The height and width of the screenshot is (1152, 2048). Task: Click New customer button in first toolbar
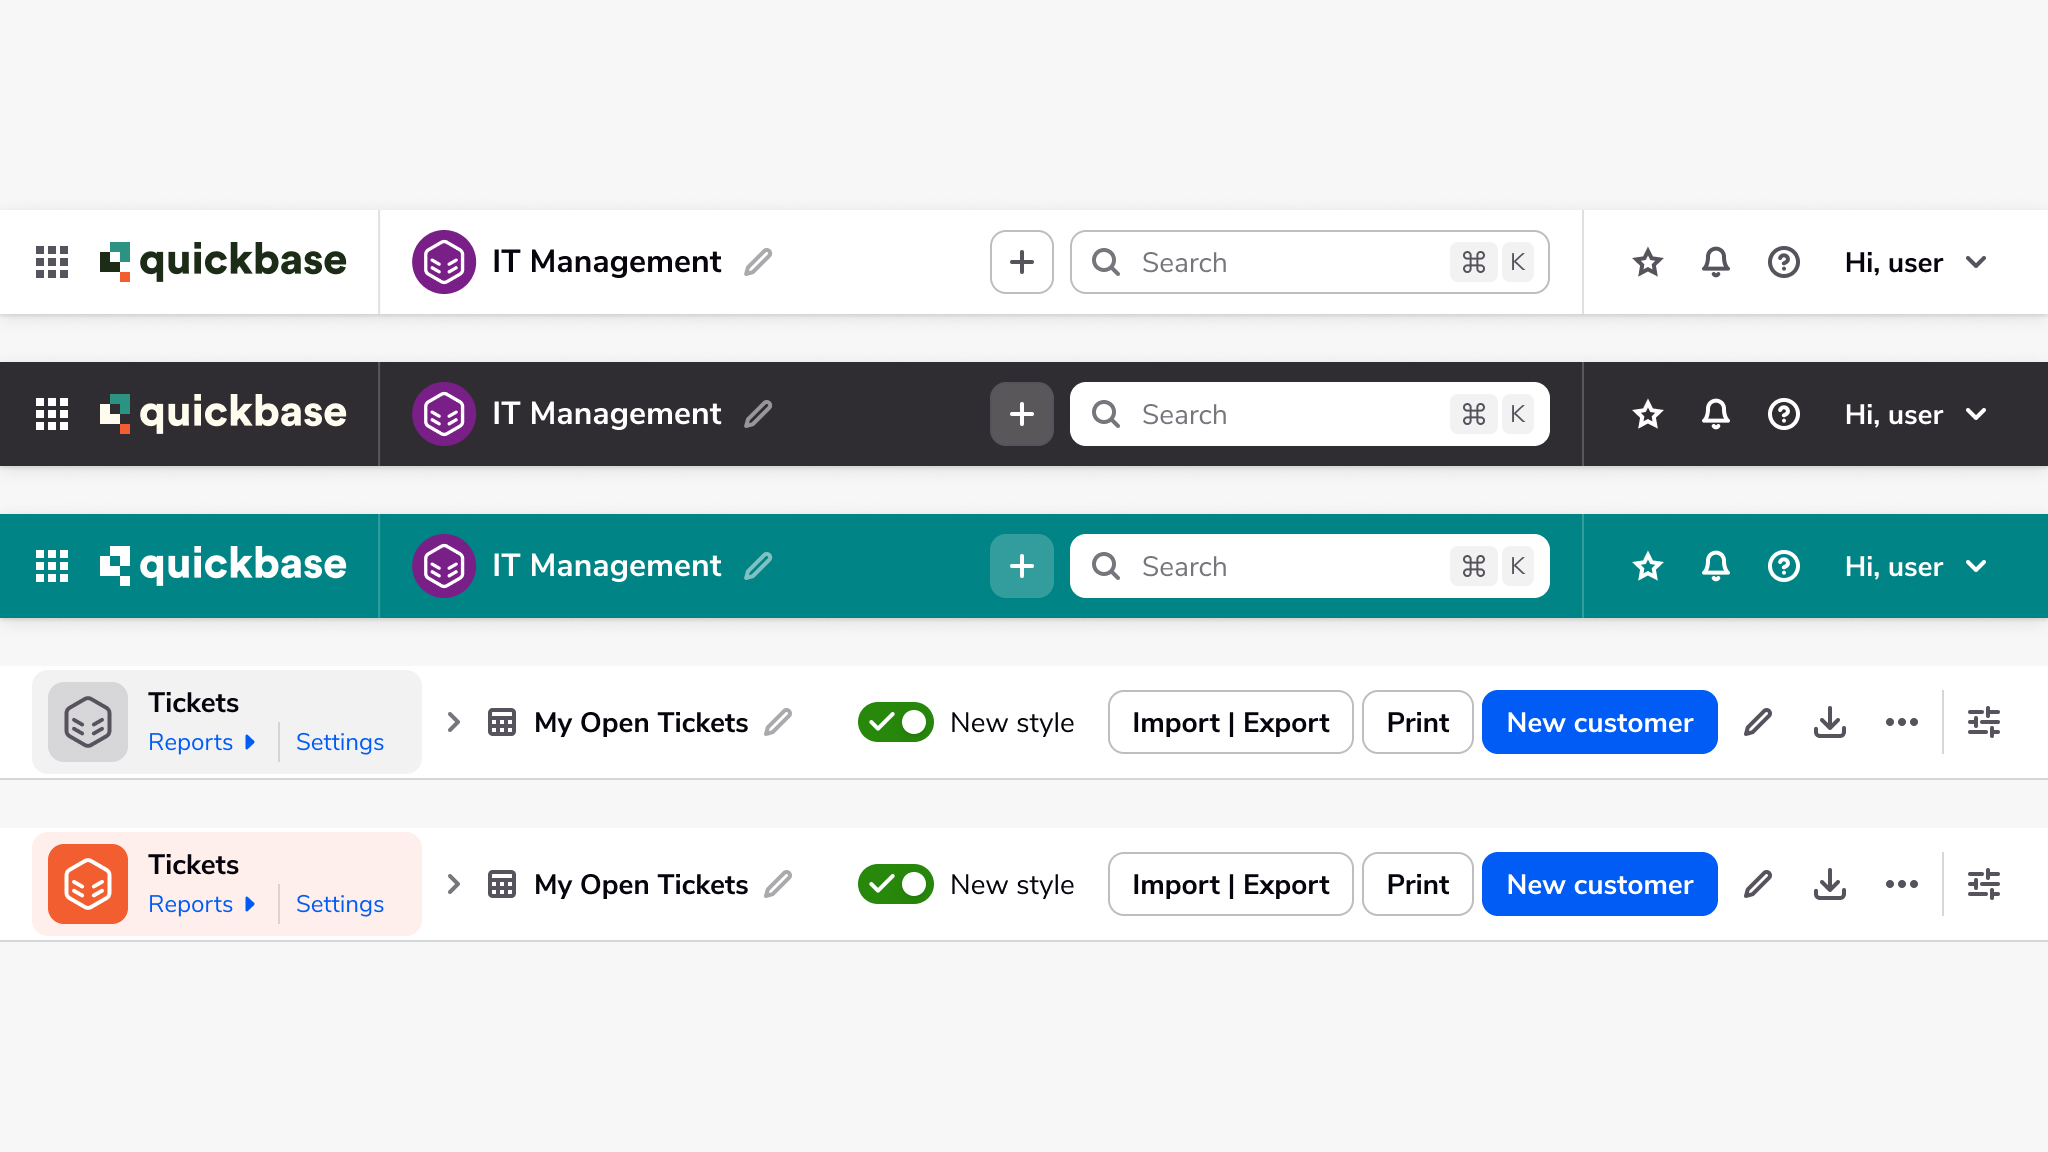point(1599,722)
